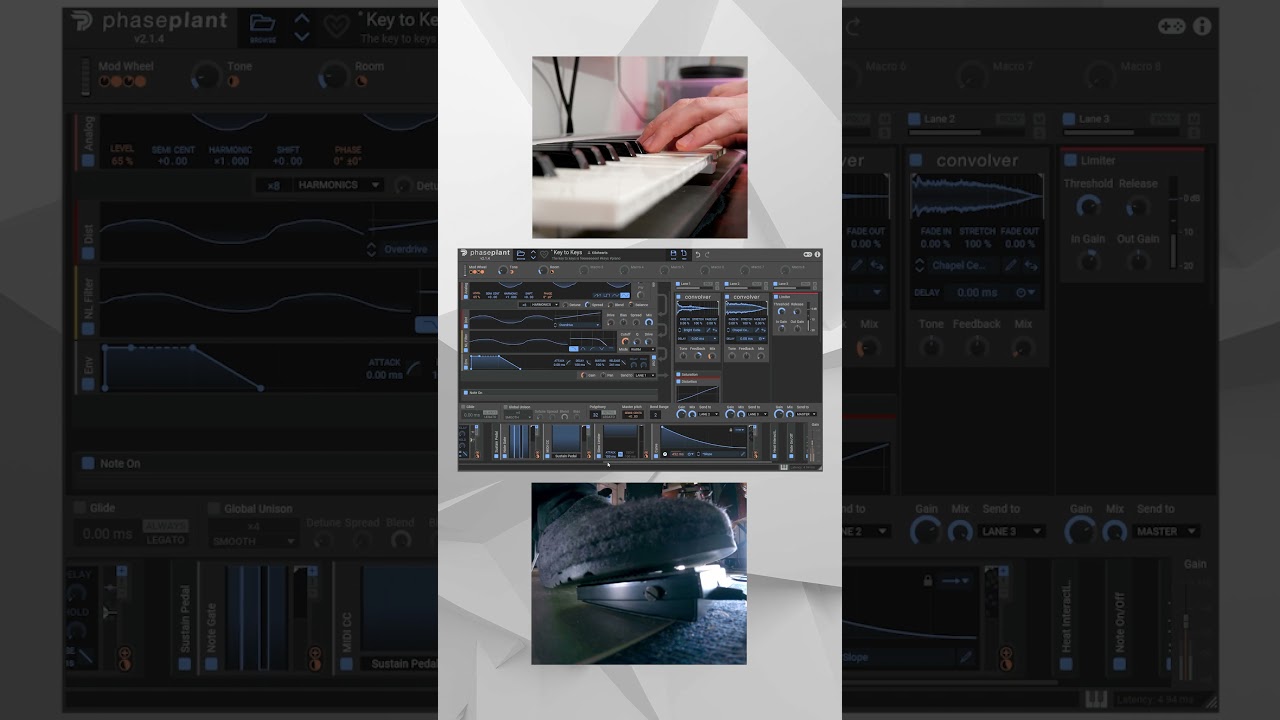This screenshot has height=720, width=1280.
Task: Open the HARMONICS dropdown in dimmed background
Action: [x=340, y=185]
